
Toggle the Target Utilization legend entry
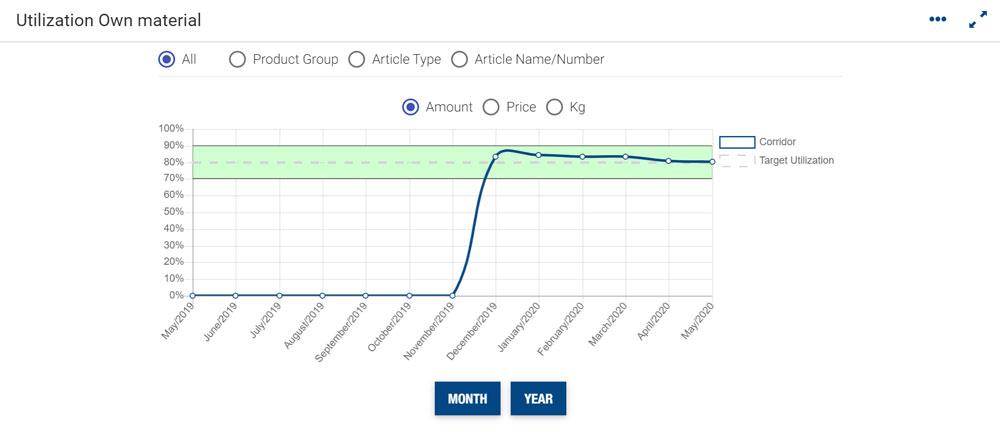point(737,160)
